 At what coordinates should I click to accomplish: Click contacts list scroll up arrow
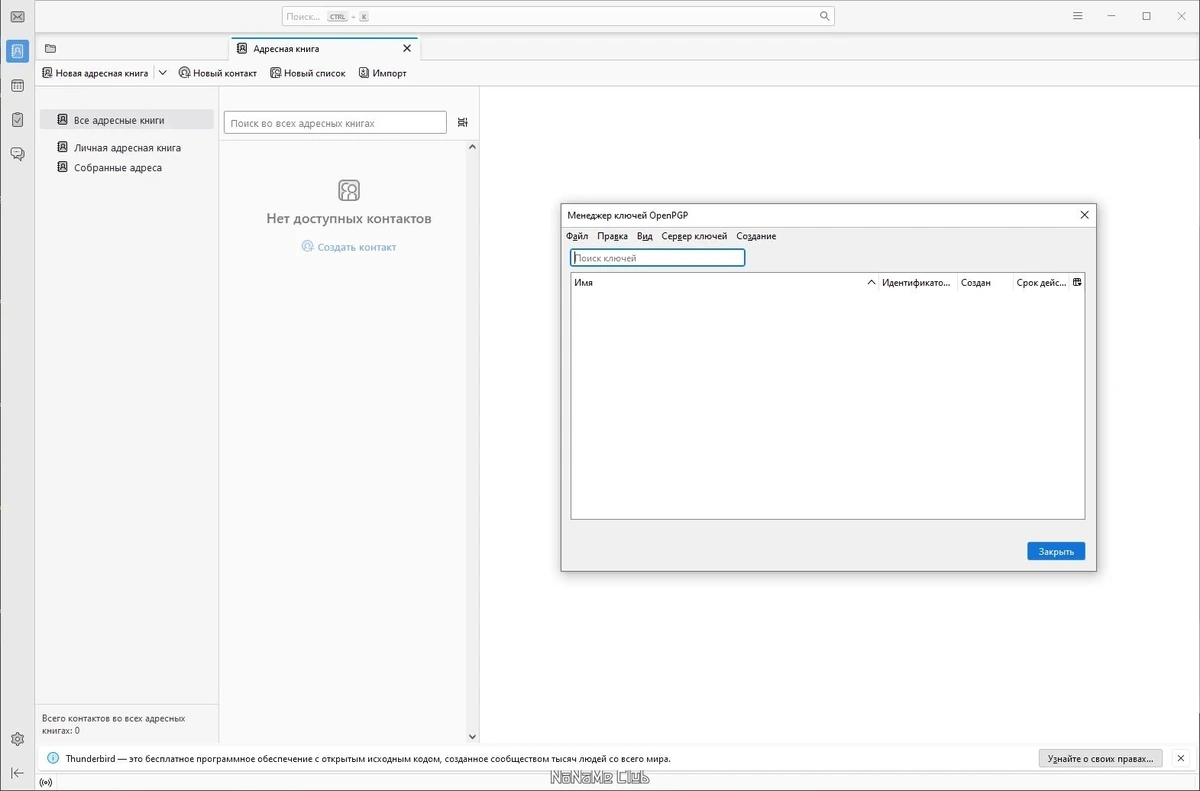tap(473, 147)
